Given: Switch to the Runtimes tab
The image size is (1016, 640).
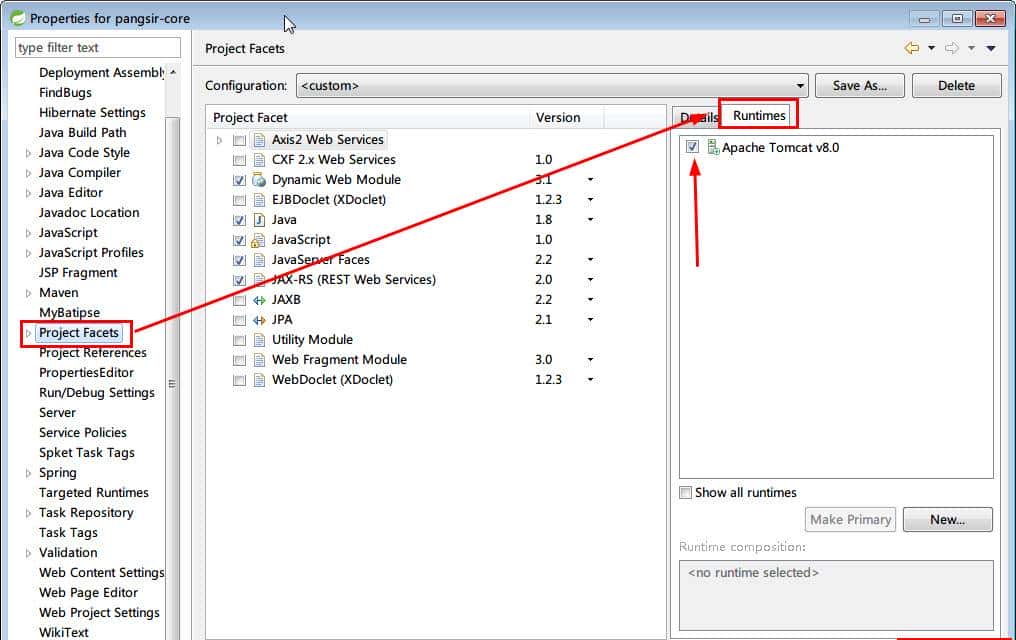Looking at the screenshot, I should click(x=759, y=115).
